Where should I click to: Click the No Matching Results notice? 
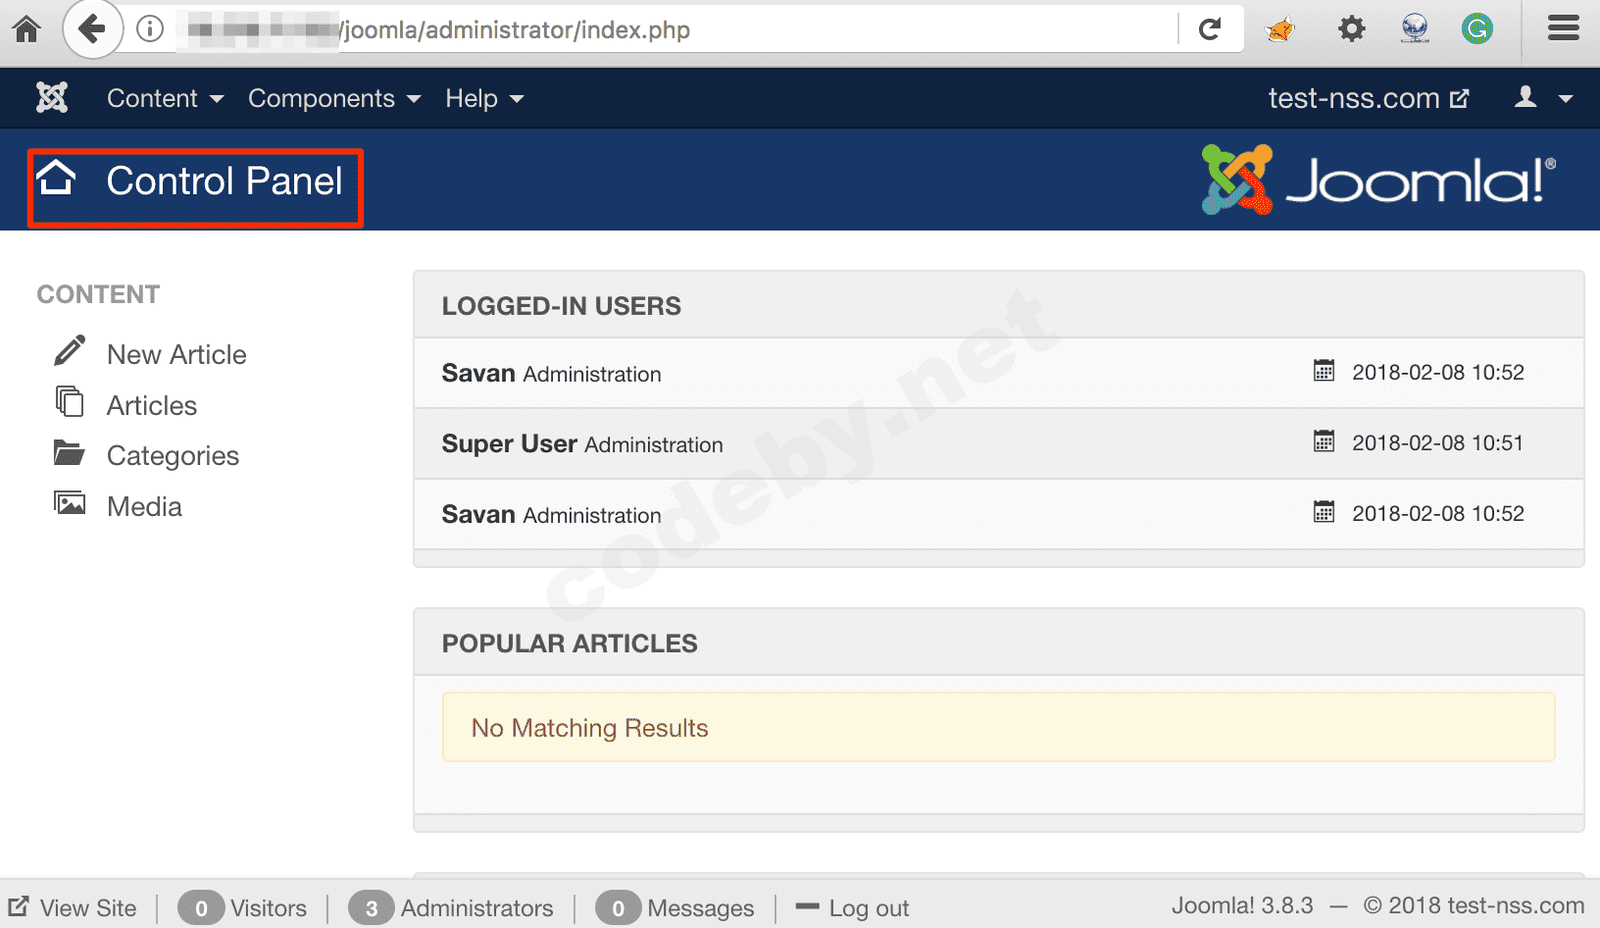tap(999, 727)
